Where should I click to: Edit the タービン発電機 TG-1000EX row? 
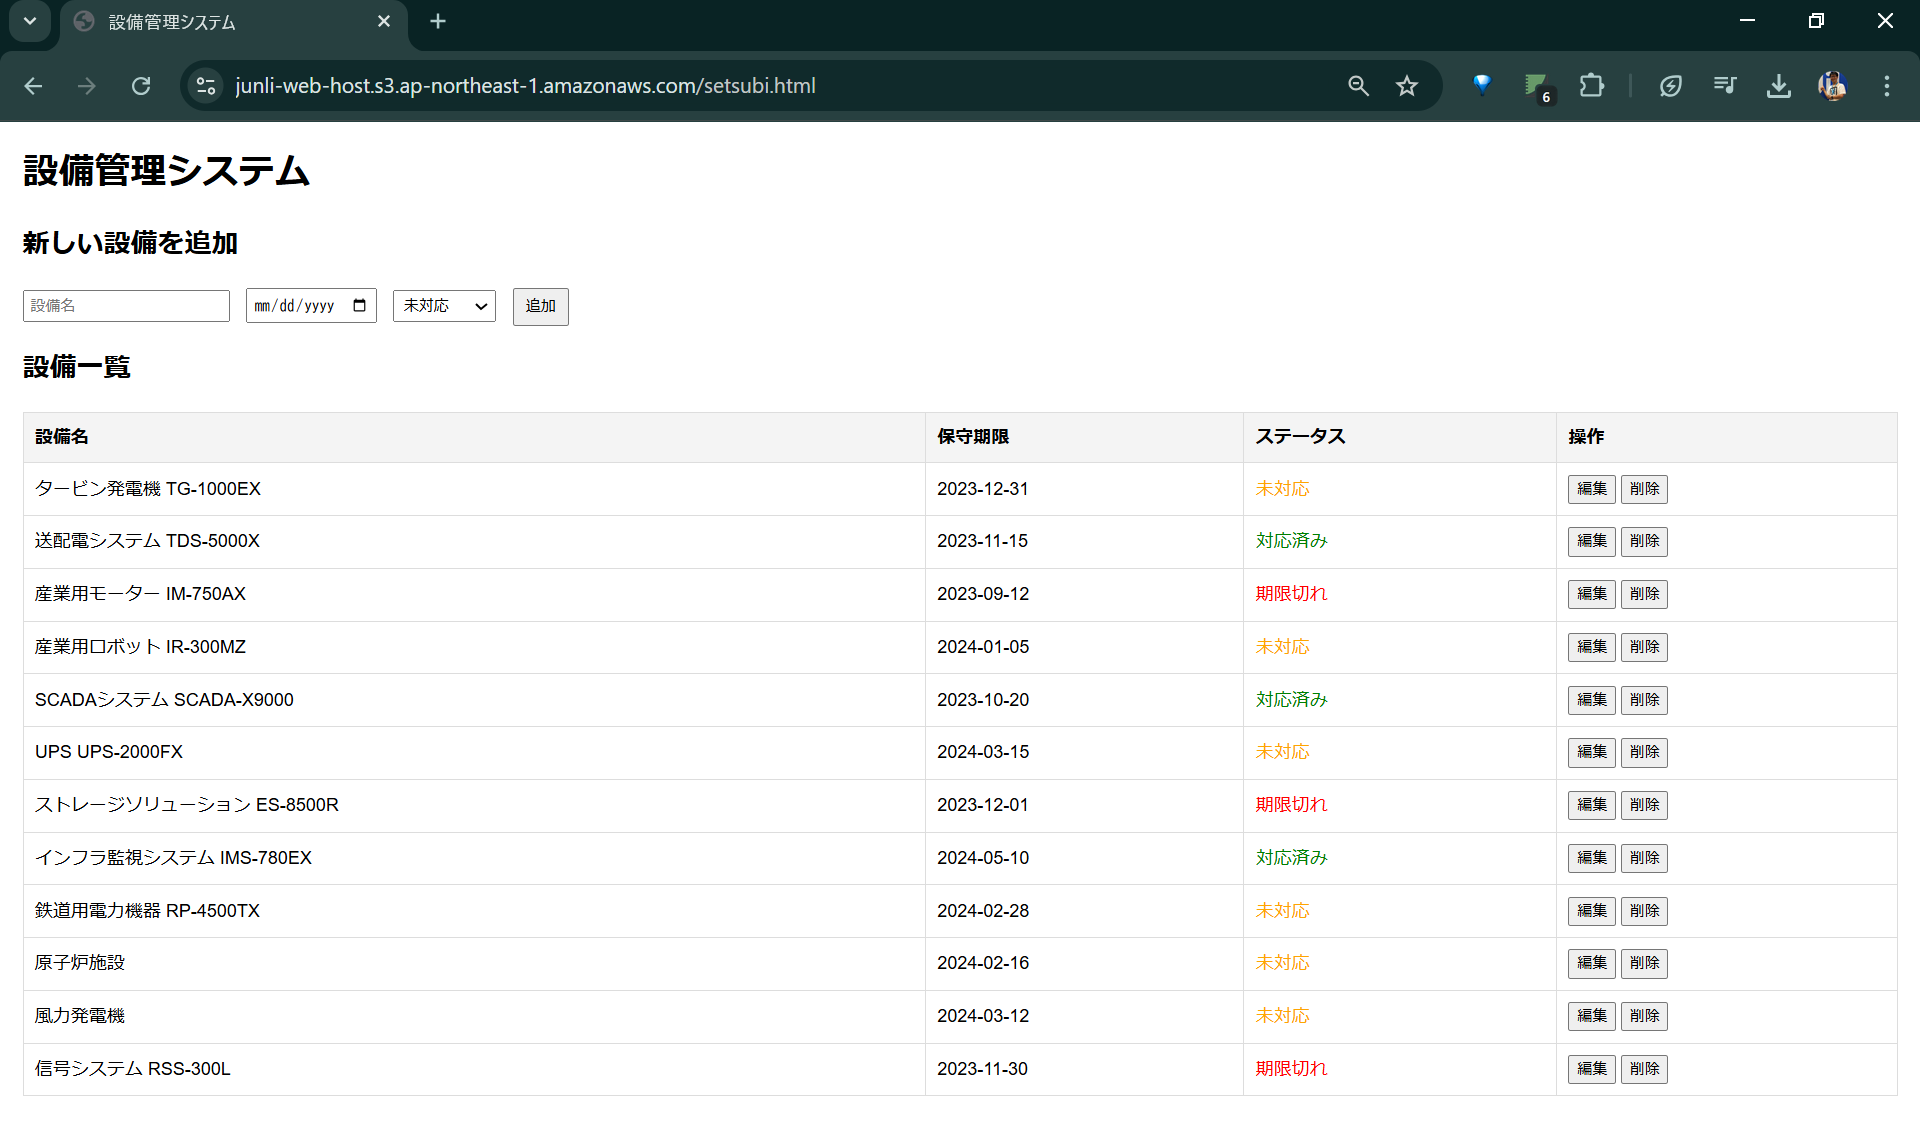click(1591, 489)
